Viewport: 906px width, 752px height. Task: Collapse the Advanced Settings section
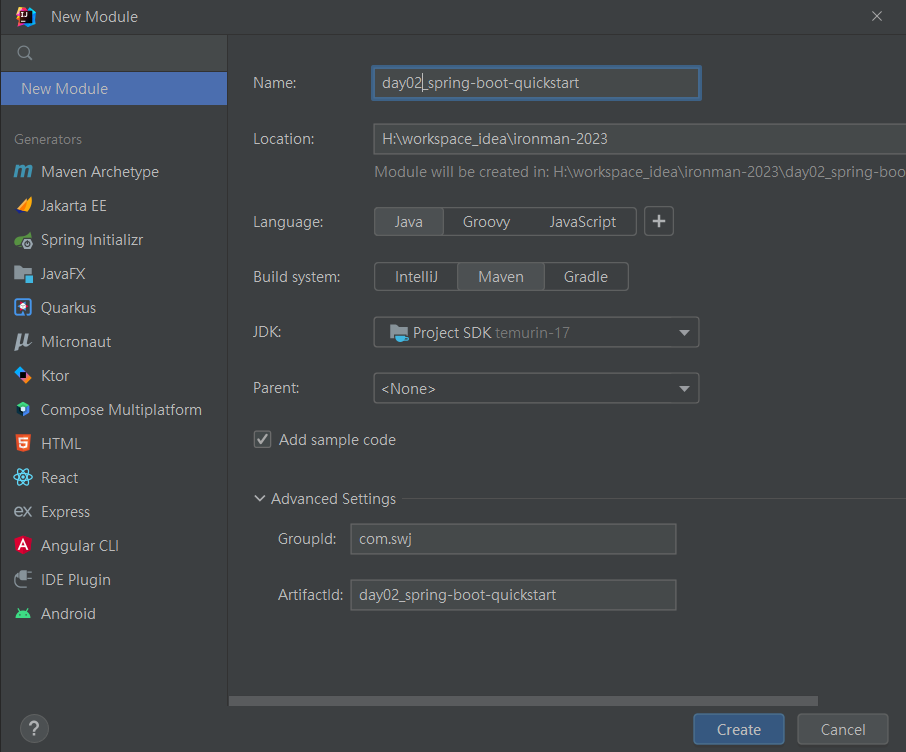click(x=260, y=499)
